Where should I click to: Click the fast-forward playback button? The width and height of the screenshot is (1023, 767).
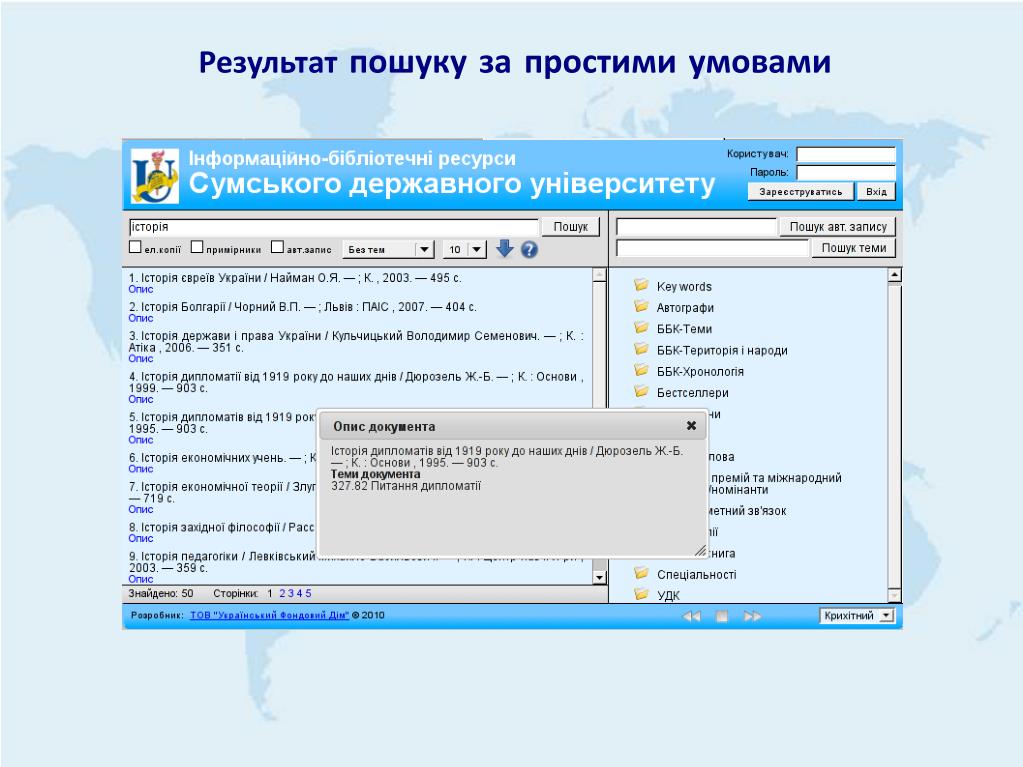[752, 616]
